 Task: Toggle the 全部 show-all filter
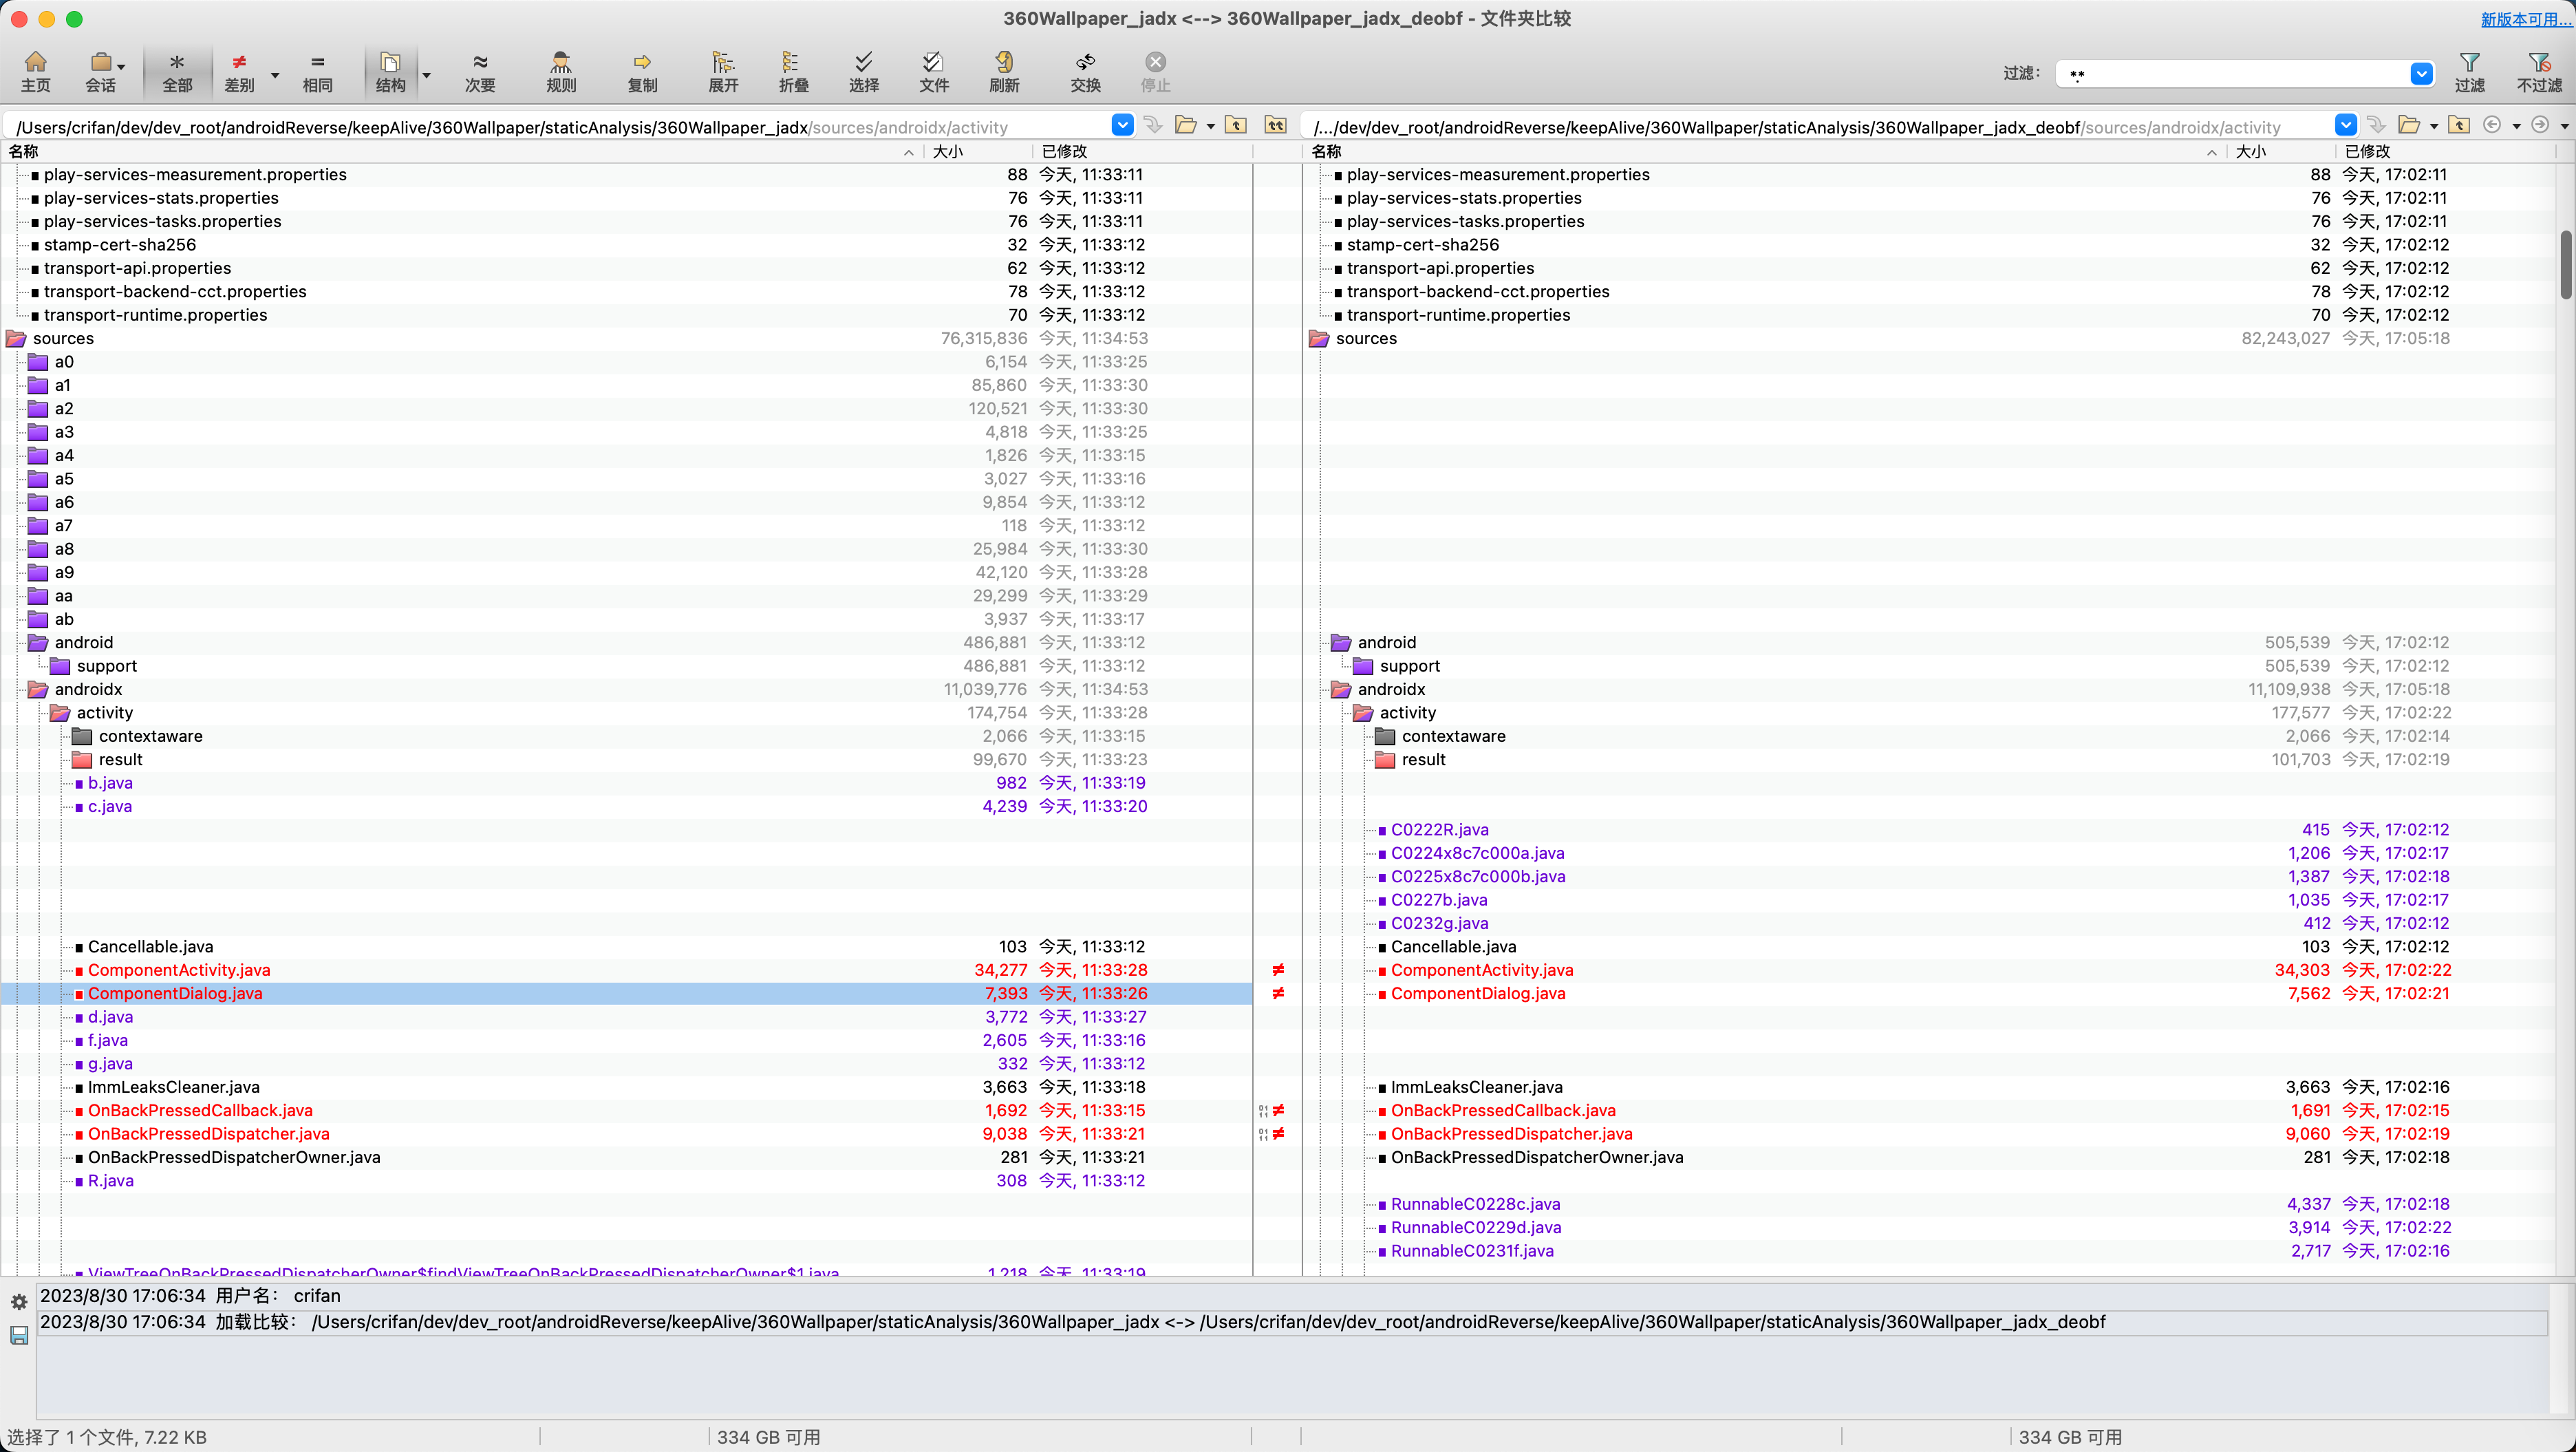(x=177, y=72)
